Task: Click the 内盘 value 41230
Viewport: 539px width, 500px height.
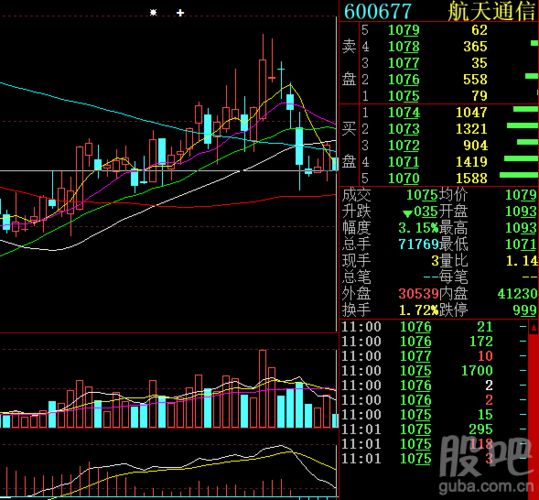Action: (x=517, y=294)
